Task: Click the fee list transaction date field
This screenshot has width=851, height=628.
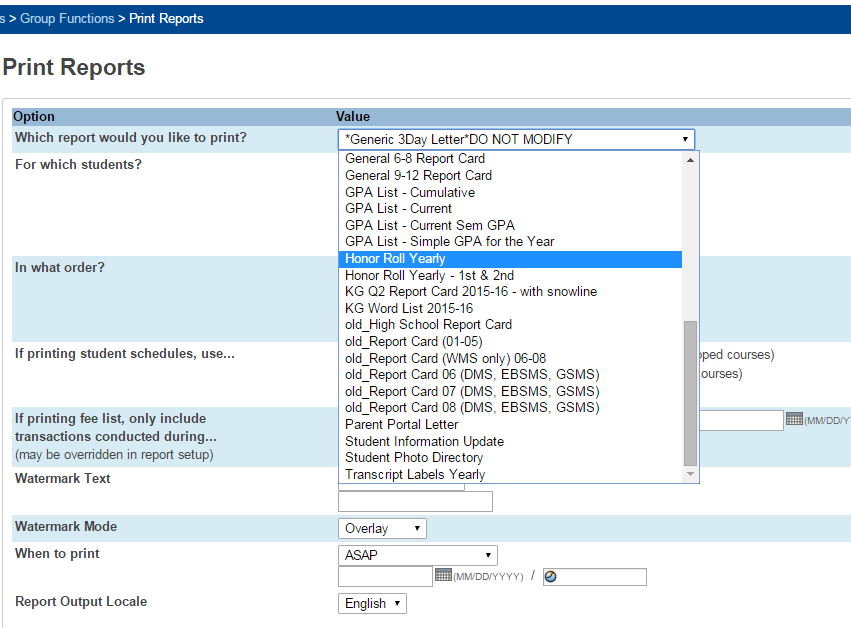Action: [741, 421]
